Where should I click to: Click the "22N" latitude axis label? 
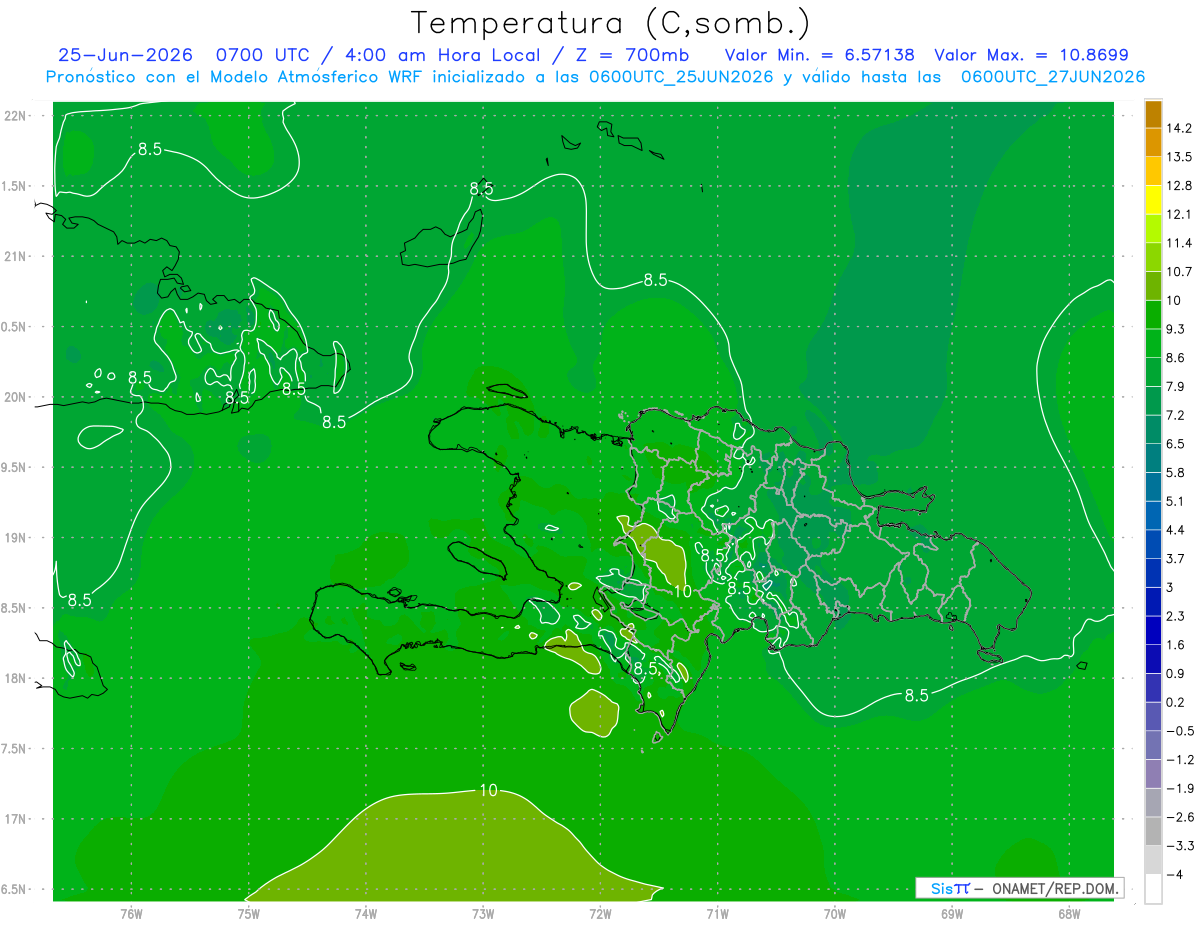[17, 116]
